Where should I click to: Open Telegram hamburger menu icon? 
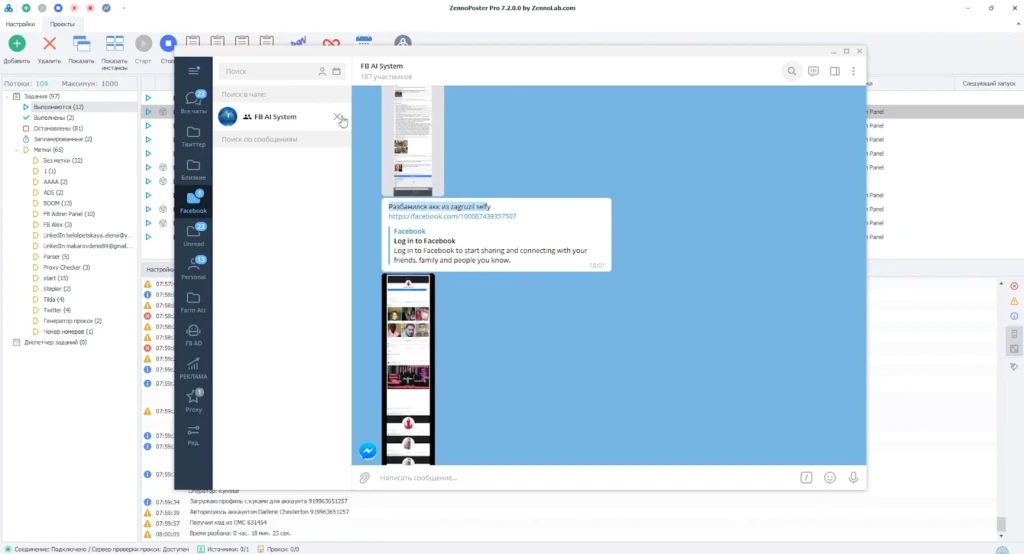(193, 71)
